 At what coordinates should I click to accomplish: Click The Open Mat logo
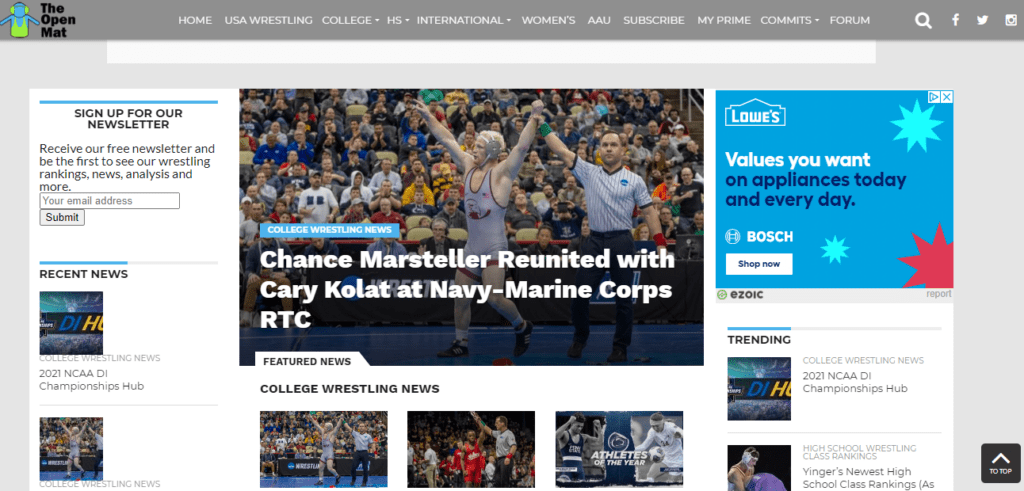pyautogui.click(x=39, y=20)
